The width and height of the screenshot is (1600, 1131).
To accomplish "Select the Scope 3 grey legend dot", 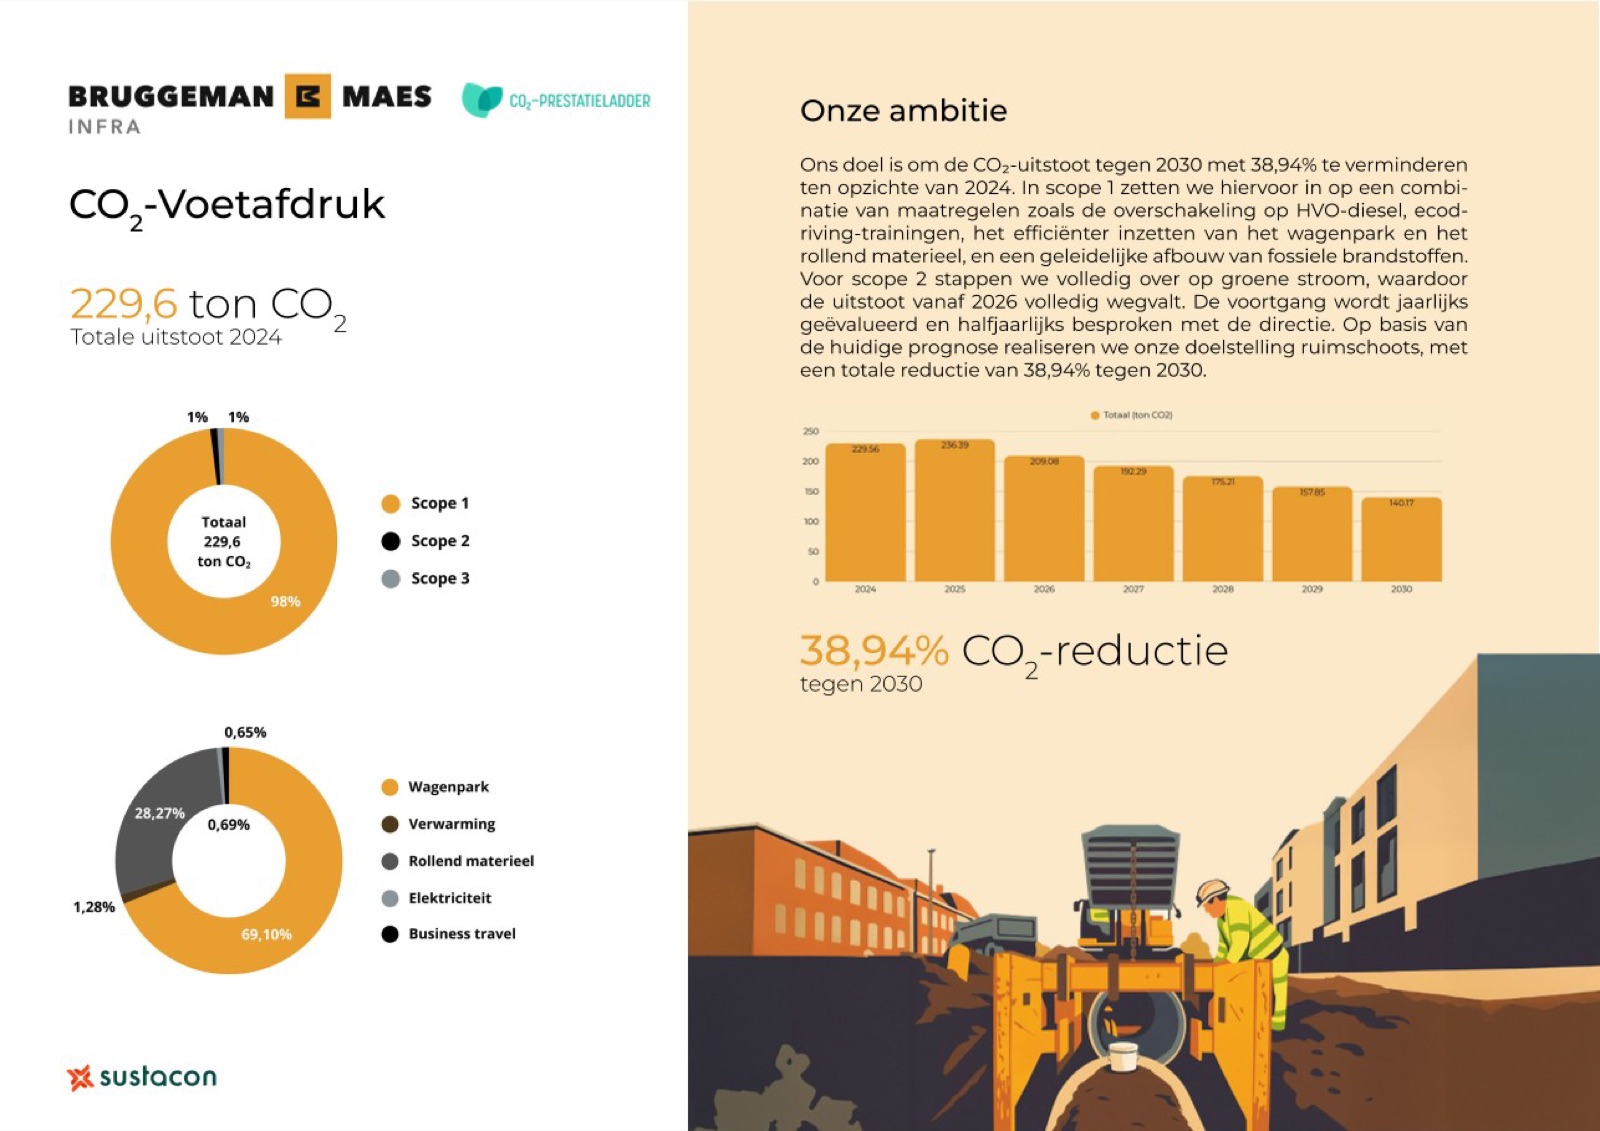I will pyautogui.click(x=391, y=579).
